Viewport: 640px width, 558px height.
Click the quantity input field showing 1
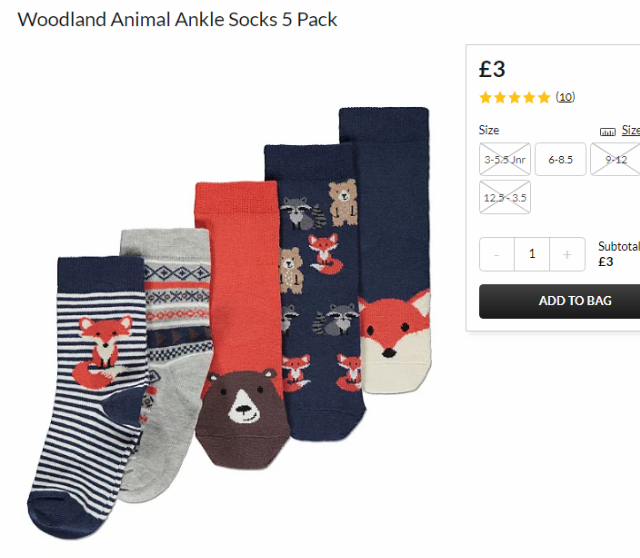[532, 254]
